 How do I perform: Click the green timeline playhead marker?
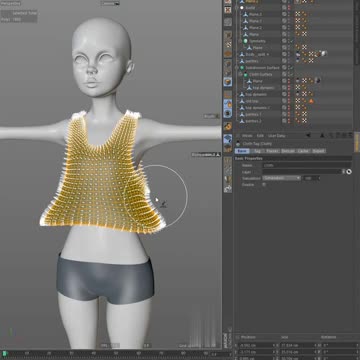point(5,353)
